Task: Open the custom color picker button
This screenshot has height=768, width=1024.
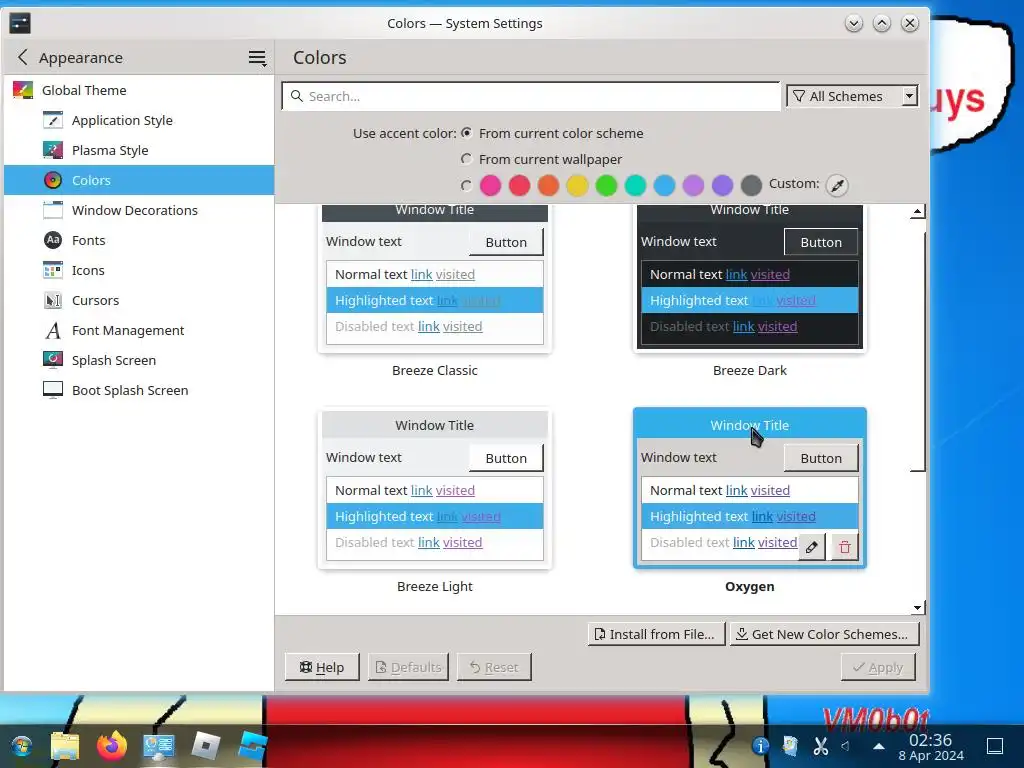Action: pyautogui.click(x=838, y=185)
